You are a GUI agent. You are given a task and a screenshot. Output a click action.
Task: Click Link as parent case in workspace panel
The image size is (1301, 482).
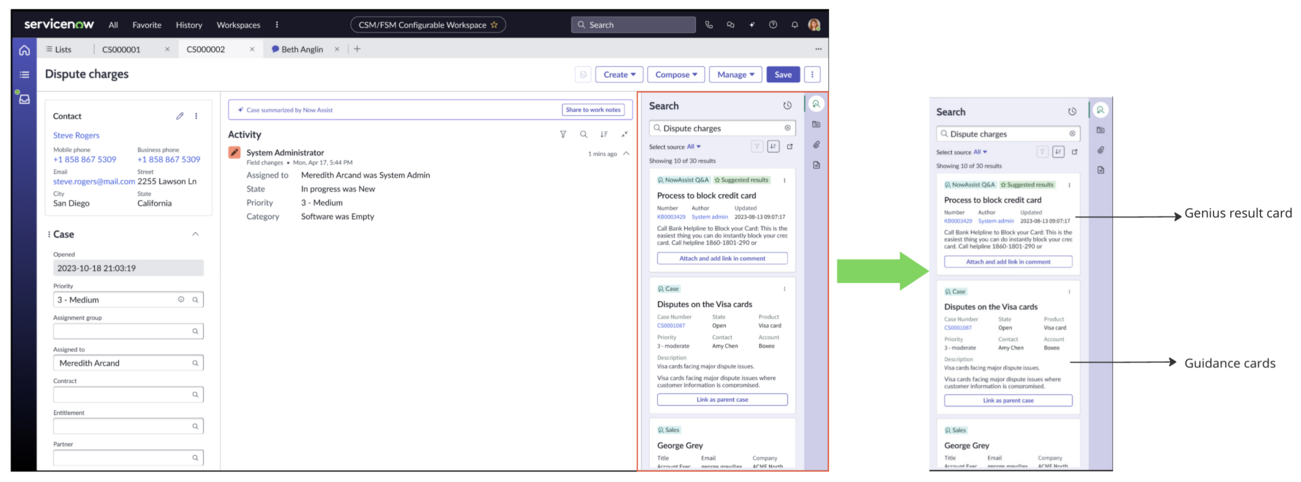pyautogui.click(x=722, y=400)
